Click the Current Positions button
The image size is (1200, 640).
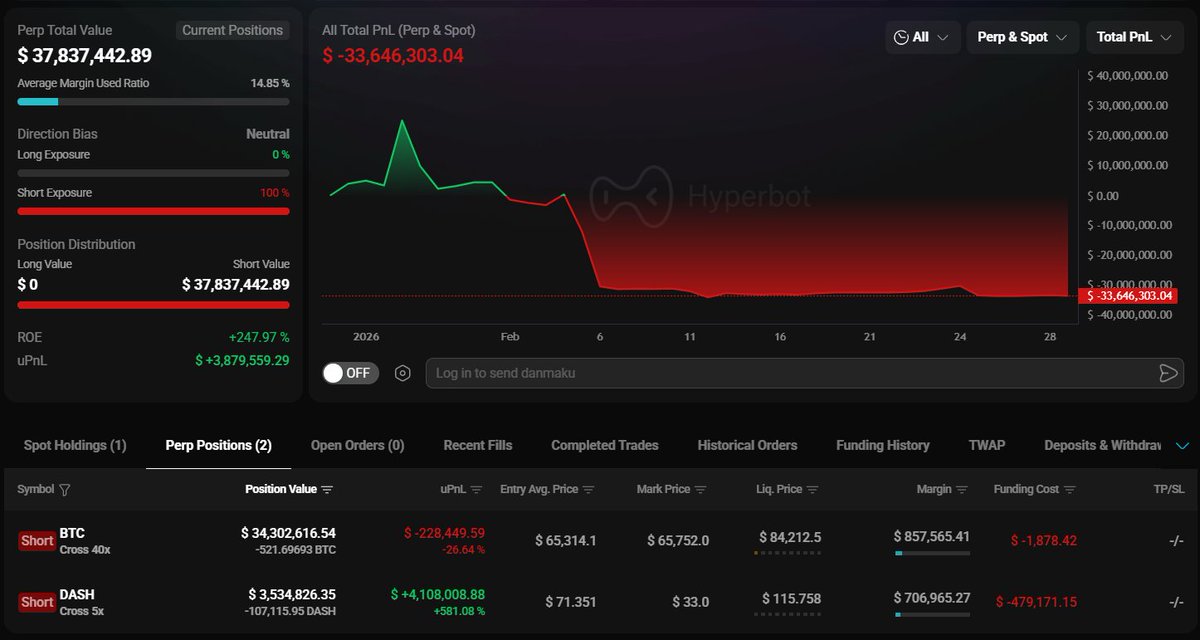pyautogui.click(x=232, y=31)
